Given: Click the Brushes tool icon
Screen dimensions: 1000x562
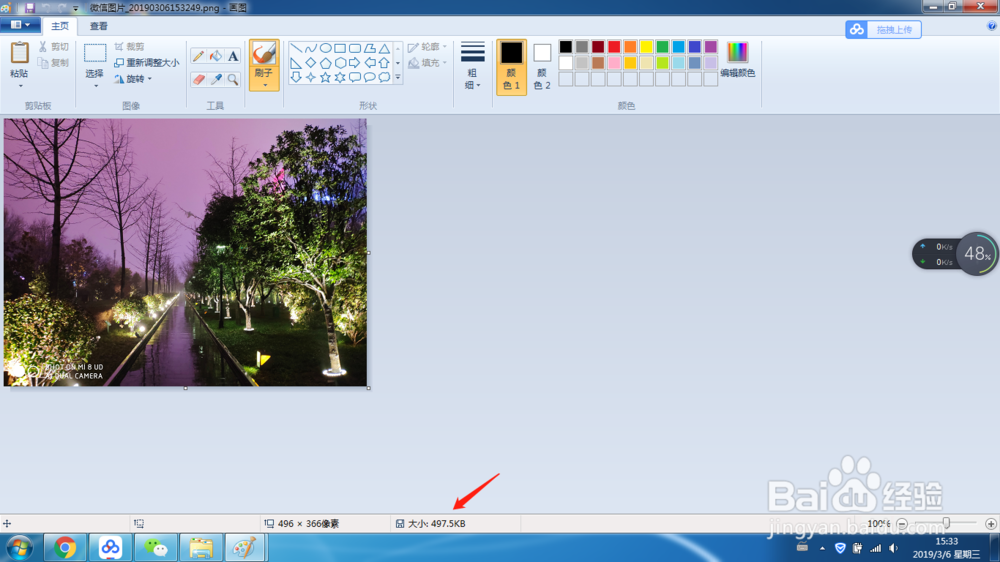Looking at the screenshot, I should tap(264, 54).
